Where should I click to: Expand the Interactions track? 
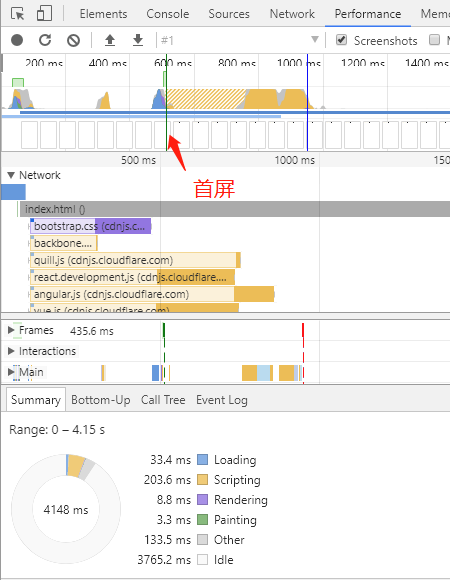click(11, 351)
